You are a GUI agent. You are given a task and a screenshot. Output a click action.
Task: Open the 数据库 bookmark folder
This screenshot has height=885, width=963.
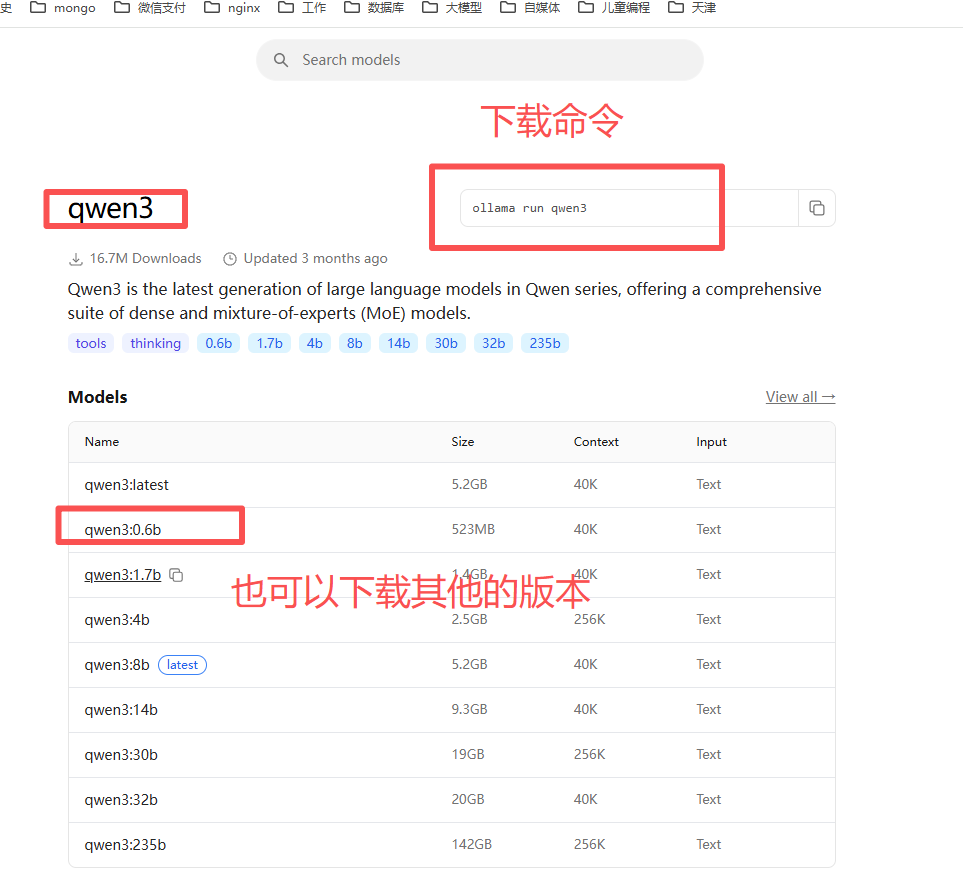click(x=374, y=8)
